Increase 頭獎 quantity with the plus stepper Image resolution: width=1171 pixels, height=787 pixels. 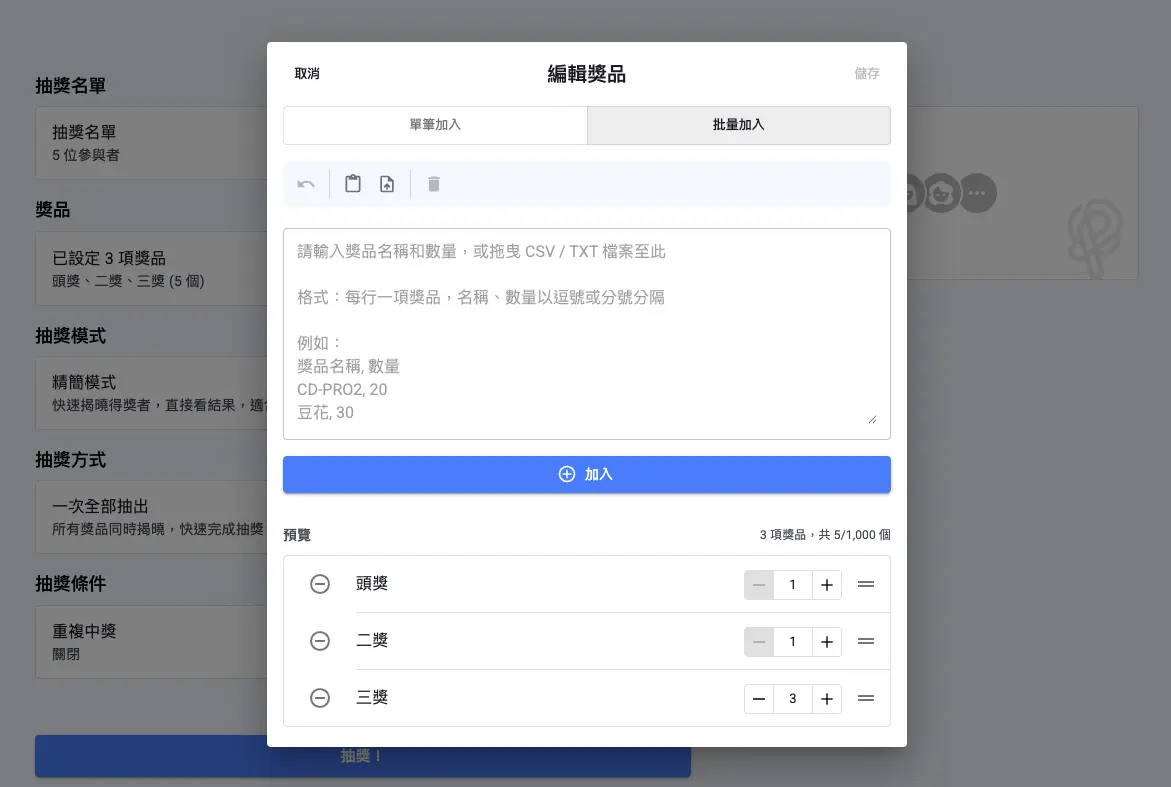pos(827,584)
